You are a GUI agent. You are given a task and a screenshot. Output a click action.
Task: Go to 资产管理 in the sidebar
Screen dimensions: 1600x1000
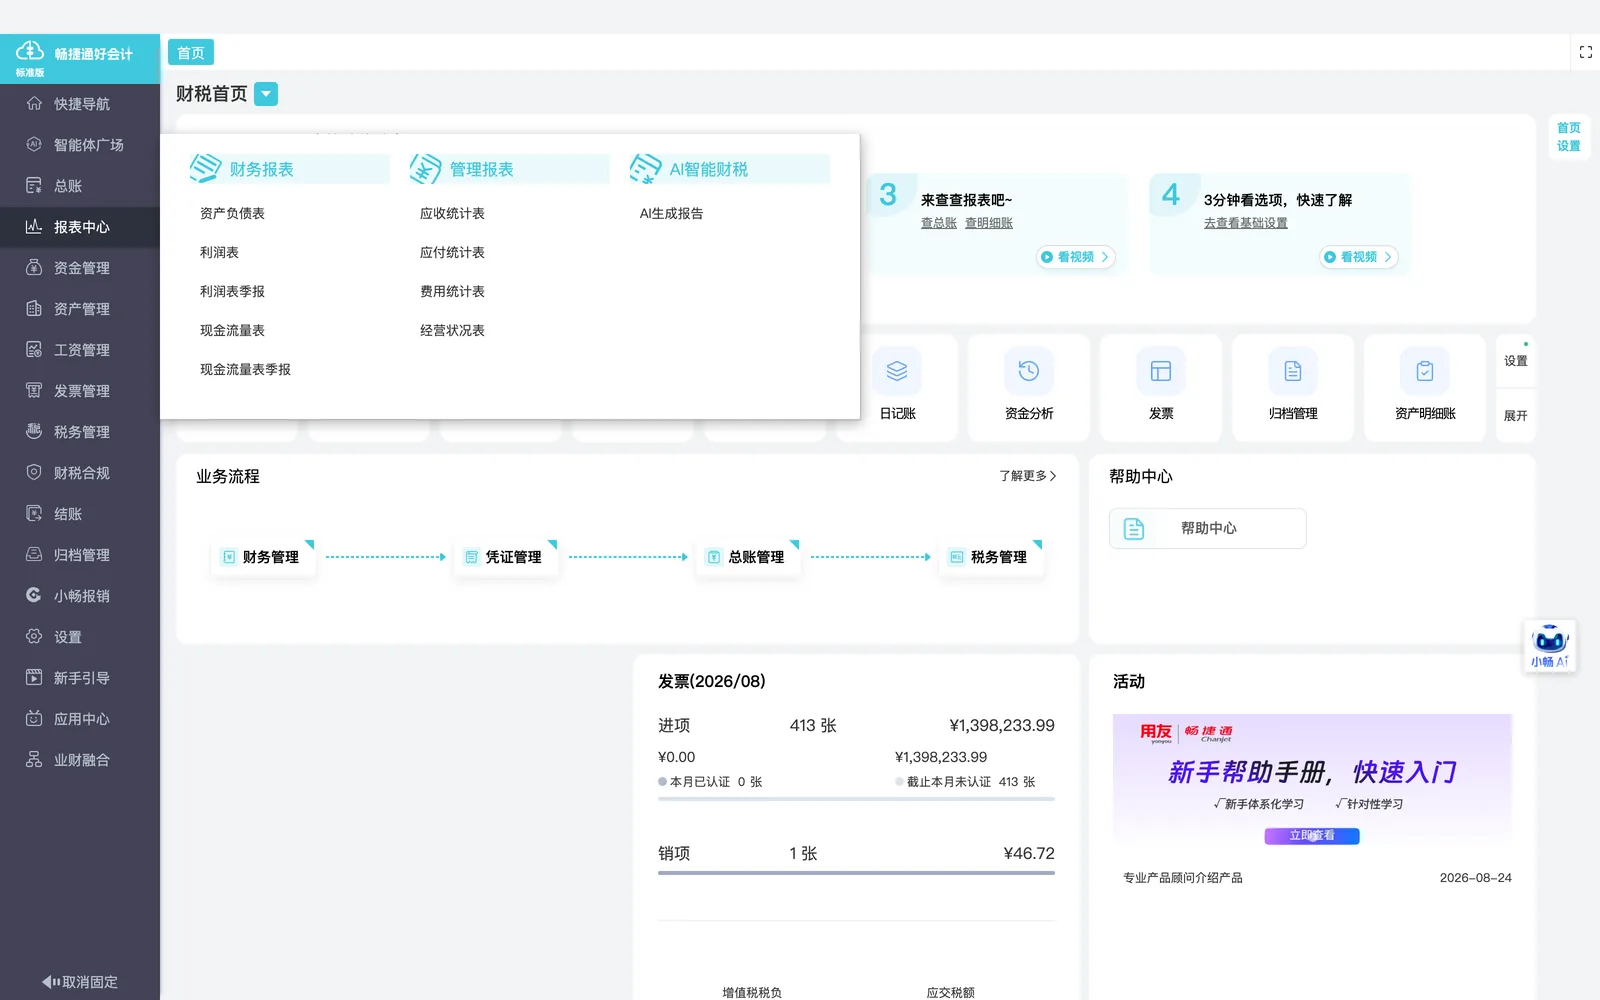pyautogui.click(x=80, y=309)
